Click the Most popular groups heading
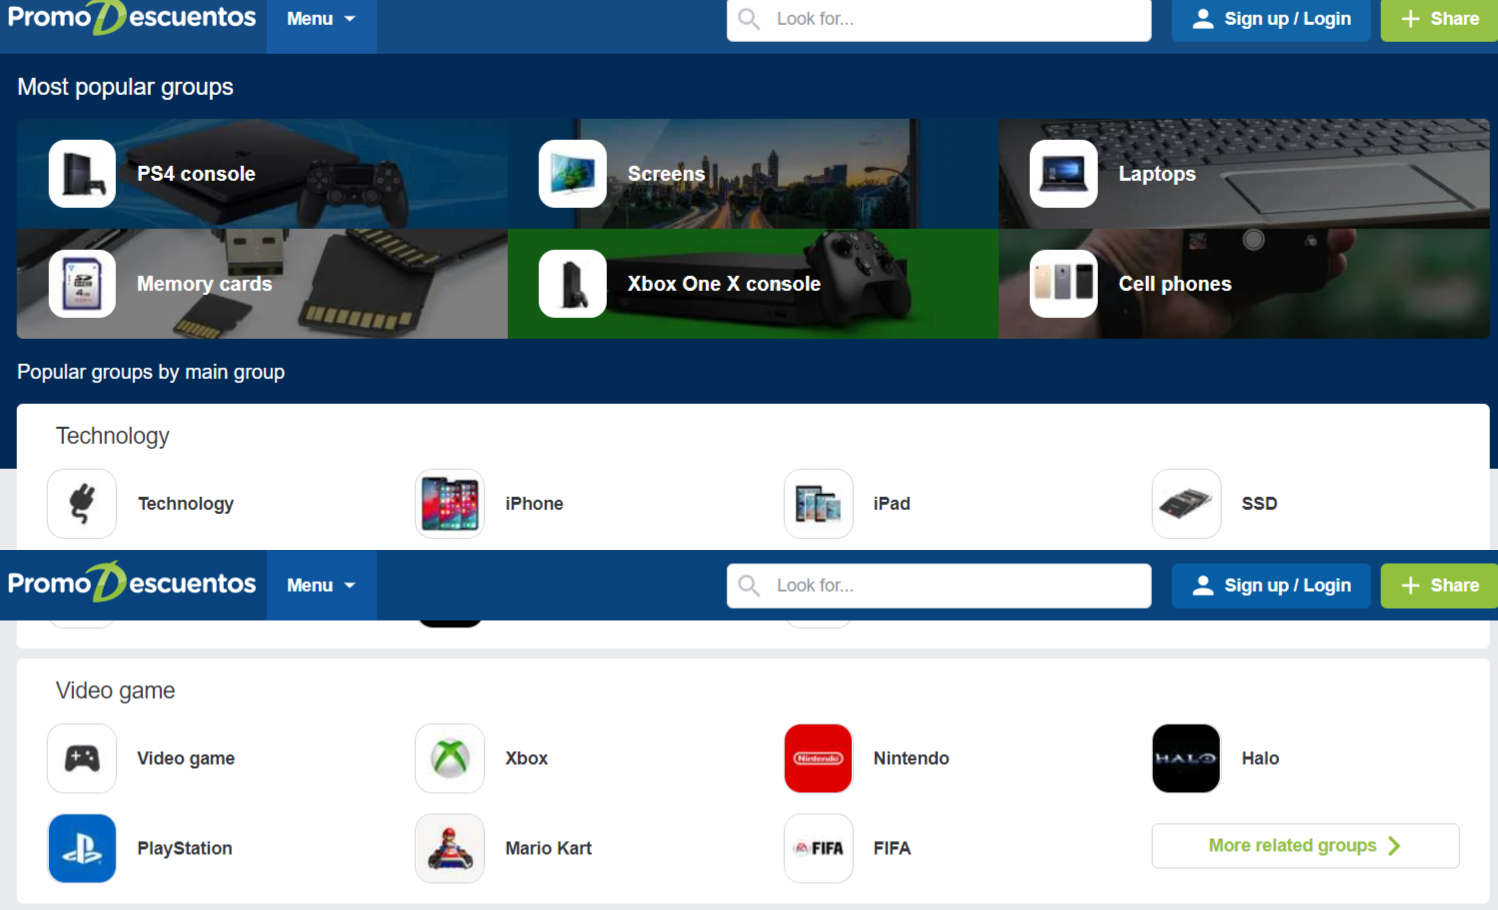The width and height of the screenshot is (1498, 910). tap(125, 87)
